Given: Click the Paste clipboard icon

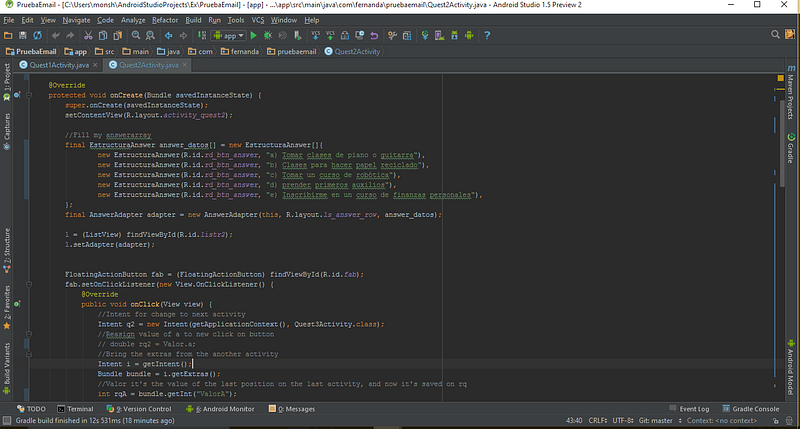Looking at the screenshot, I should click(x=117, y=35).
